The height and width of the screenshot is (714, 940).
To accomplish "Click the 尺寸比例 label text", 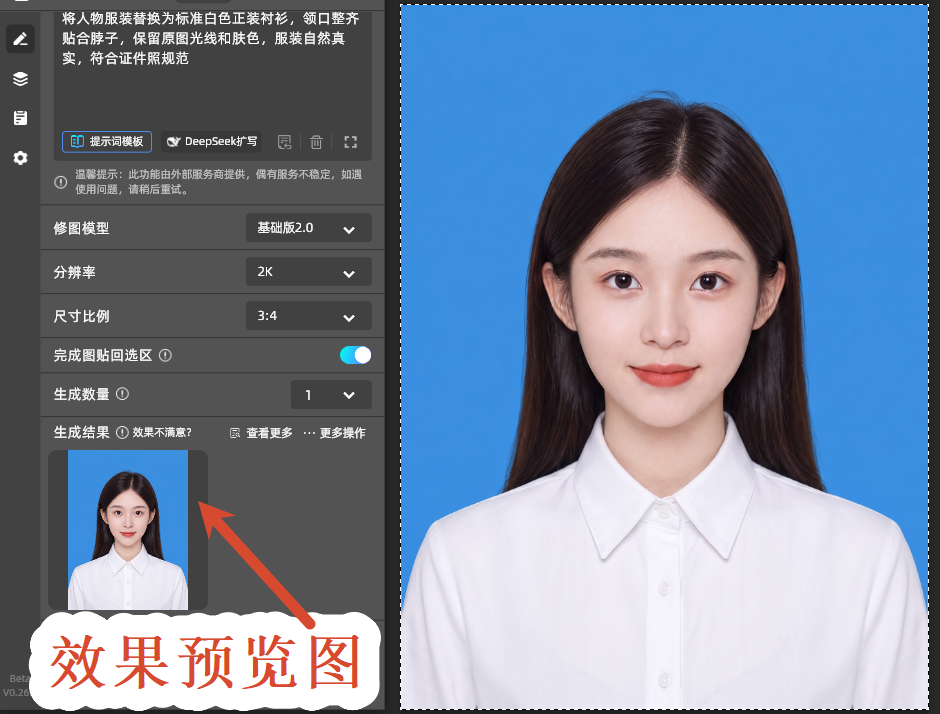I will pos(82,316).
